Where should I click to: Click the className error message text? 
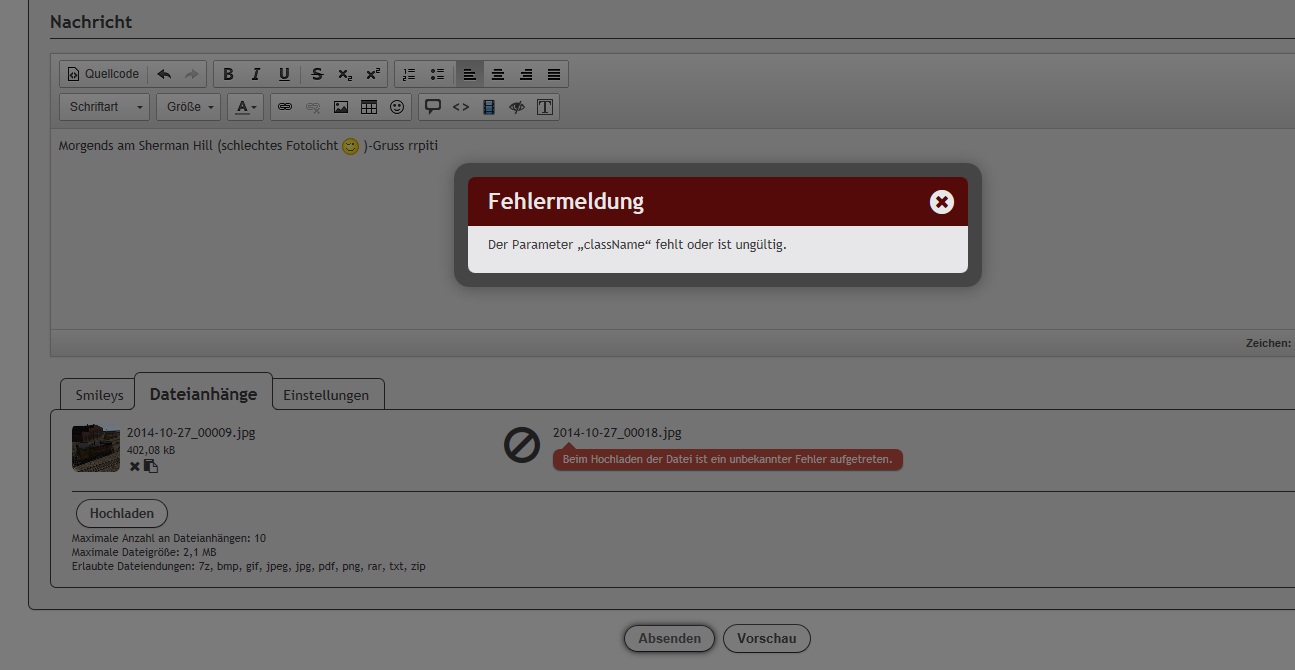pyautogui.click(x=637, y=244)
